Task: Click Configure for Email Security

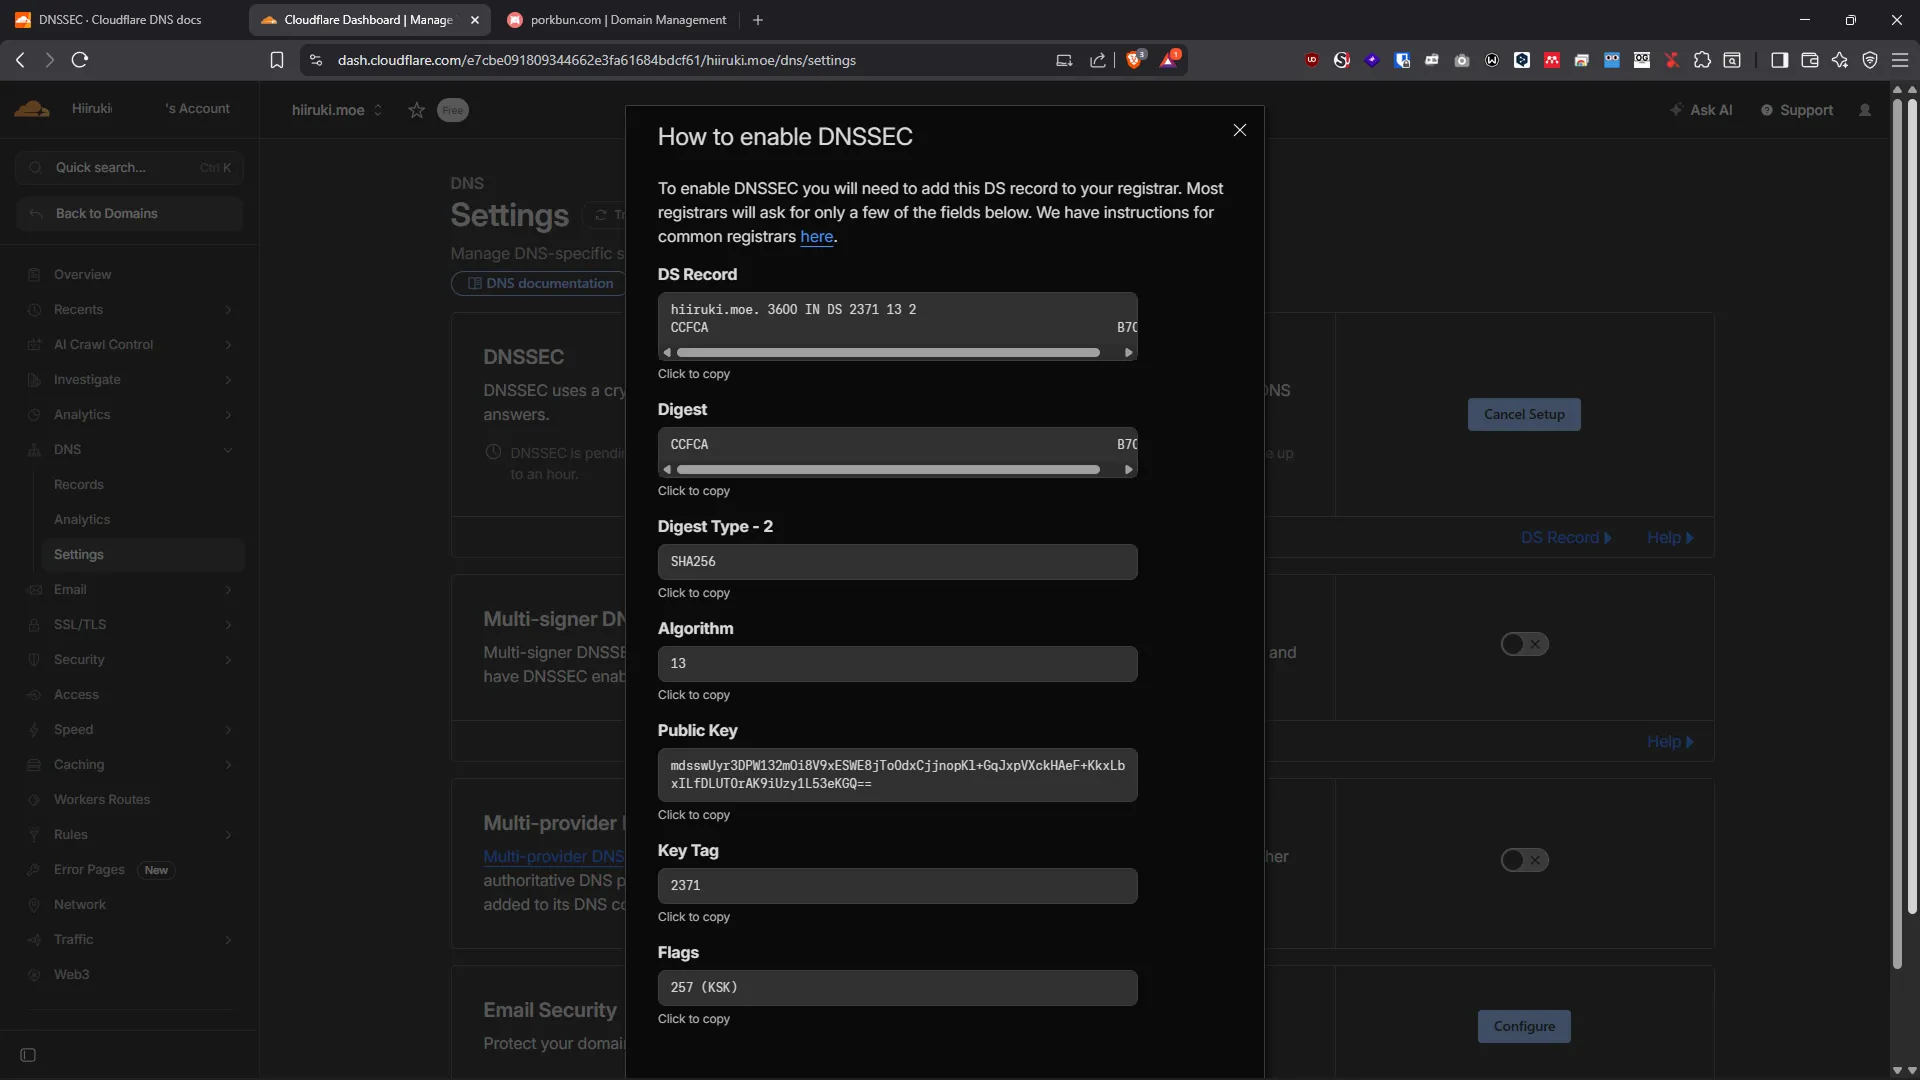Action: pos(1524,1027)
